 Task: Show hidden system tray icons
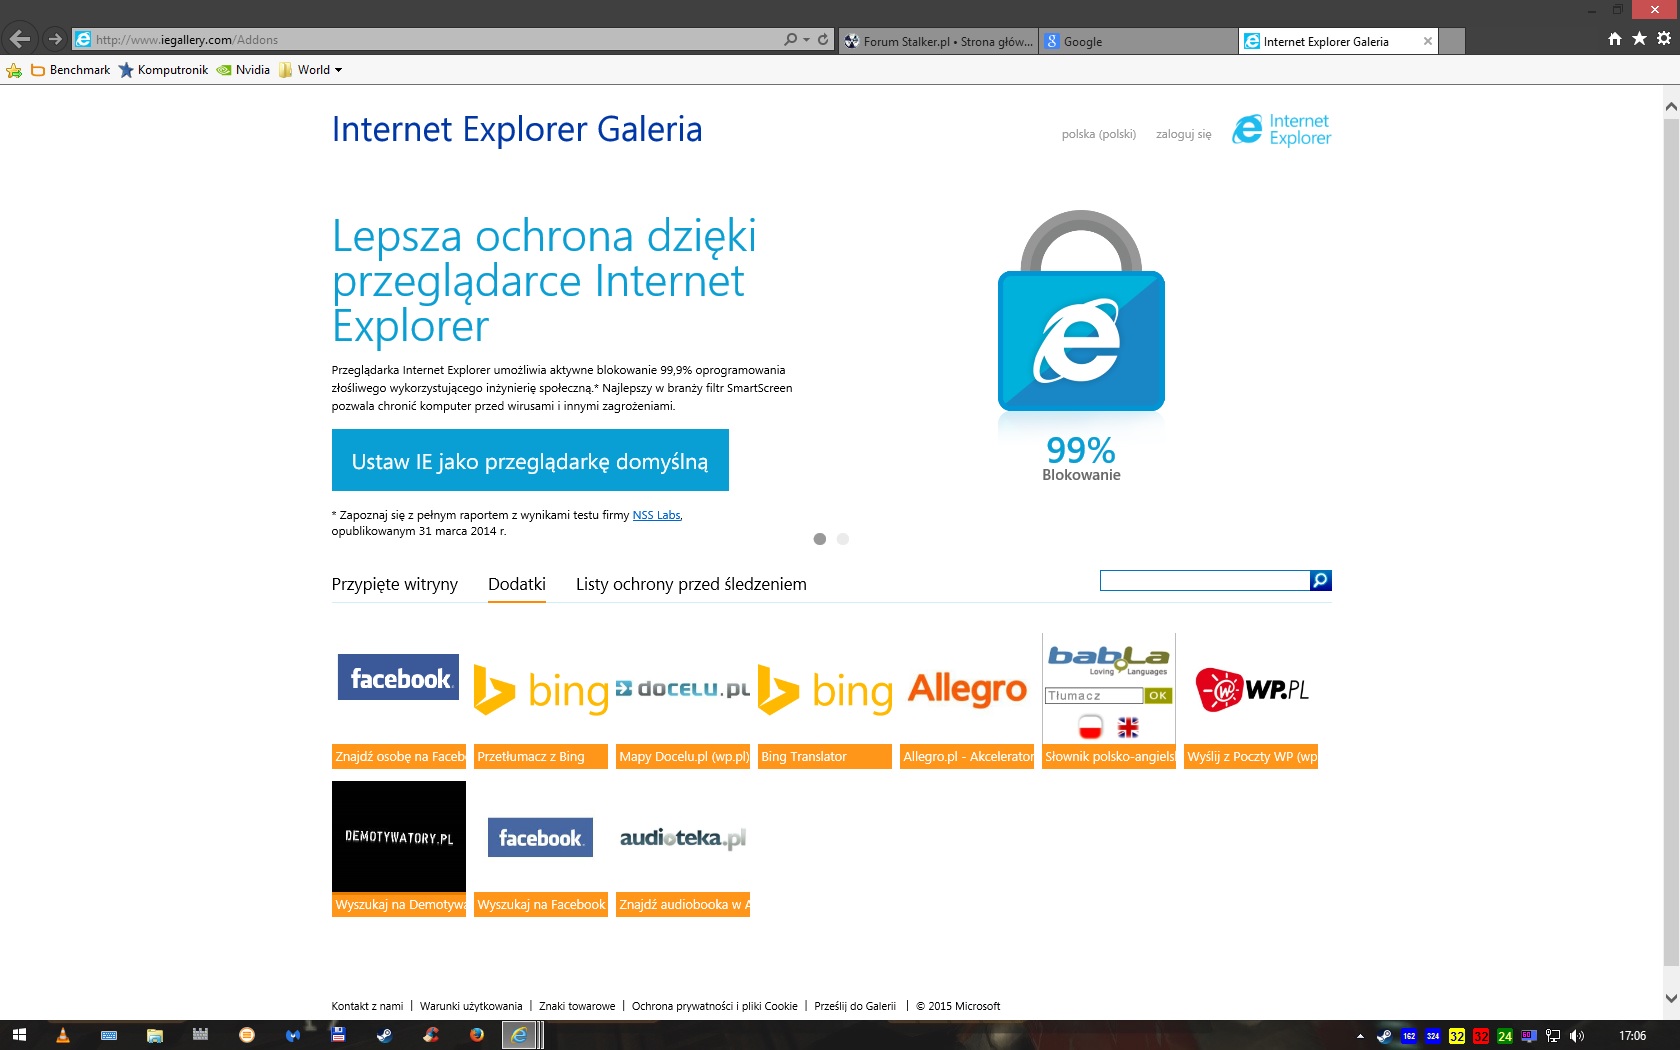[1360, 1036]
